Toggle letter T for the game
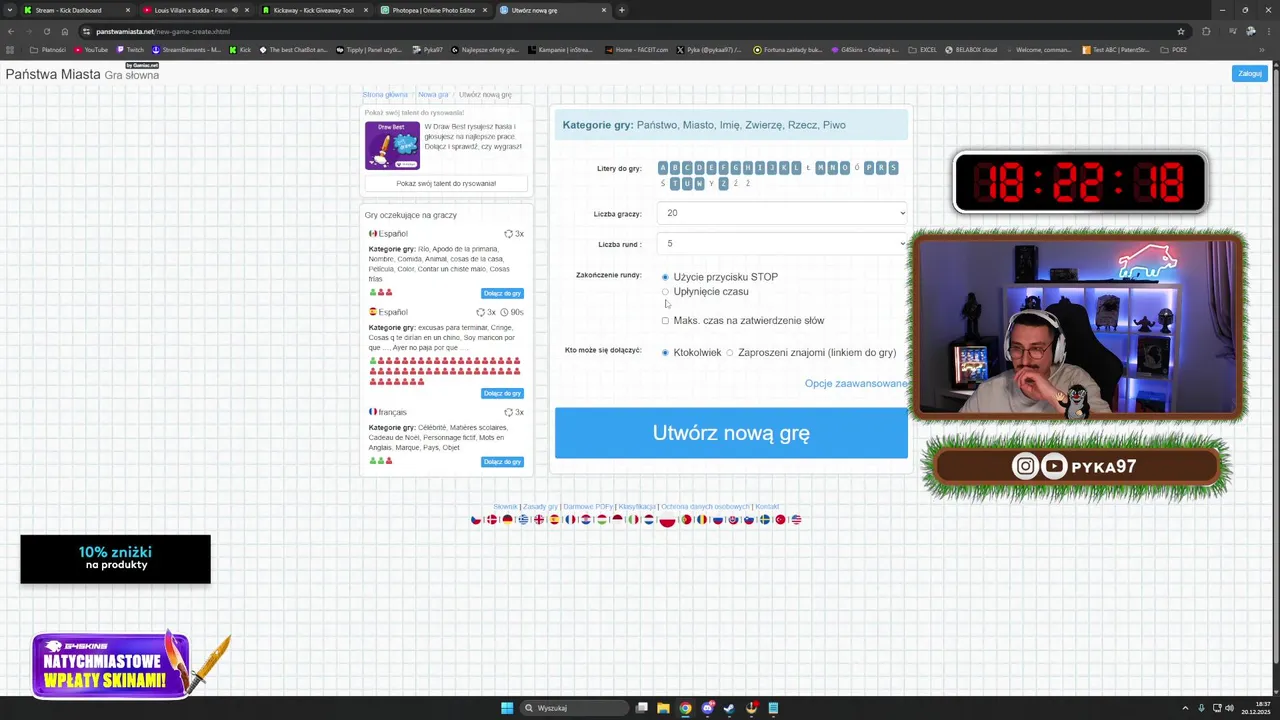Viewport: 1280px width, 720px height. click(x=675, y=184)
